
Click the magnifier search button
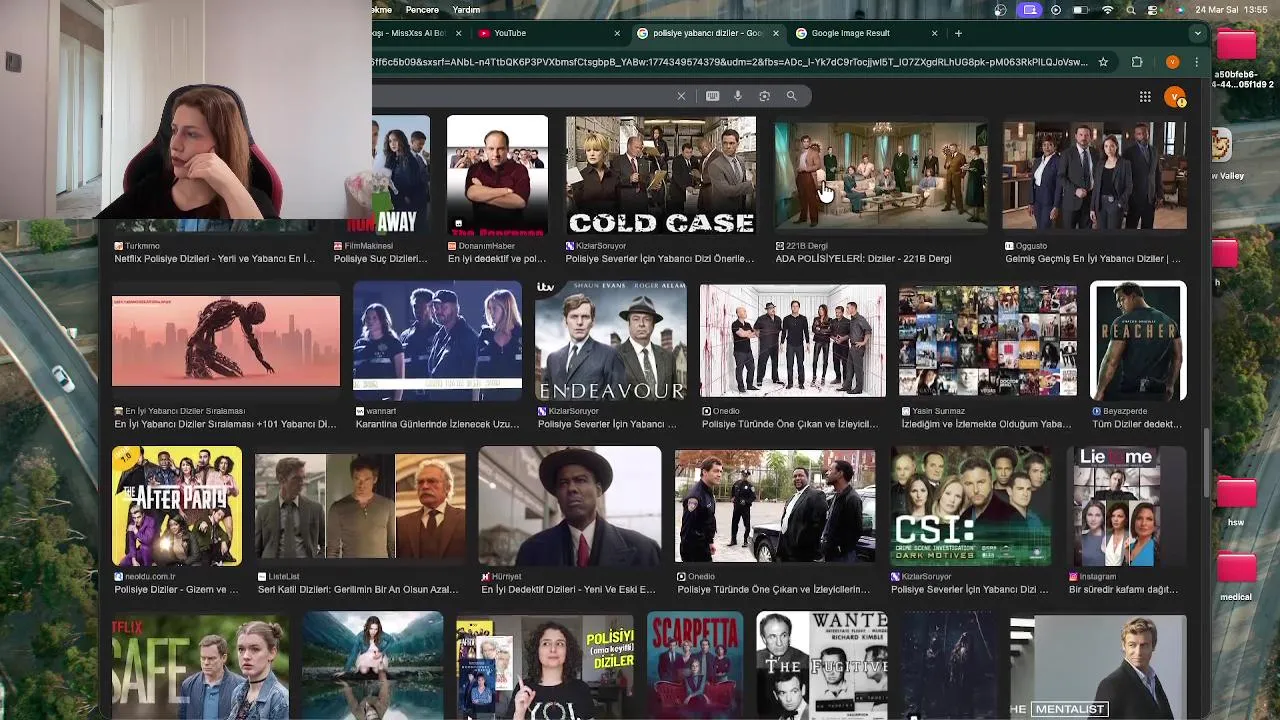[x=791, y=96]
